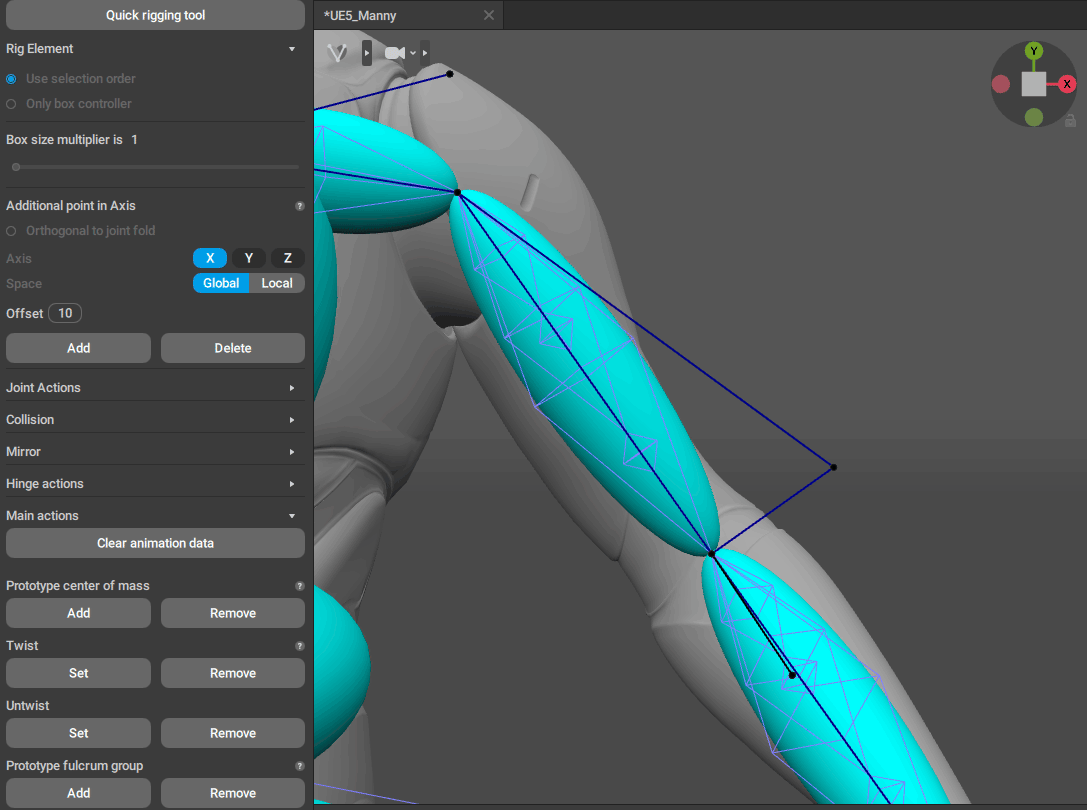Expand the Collision section
The image size is (1087, 810).
click(154, 420)
